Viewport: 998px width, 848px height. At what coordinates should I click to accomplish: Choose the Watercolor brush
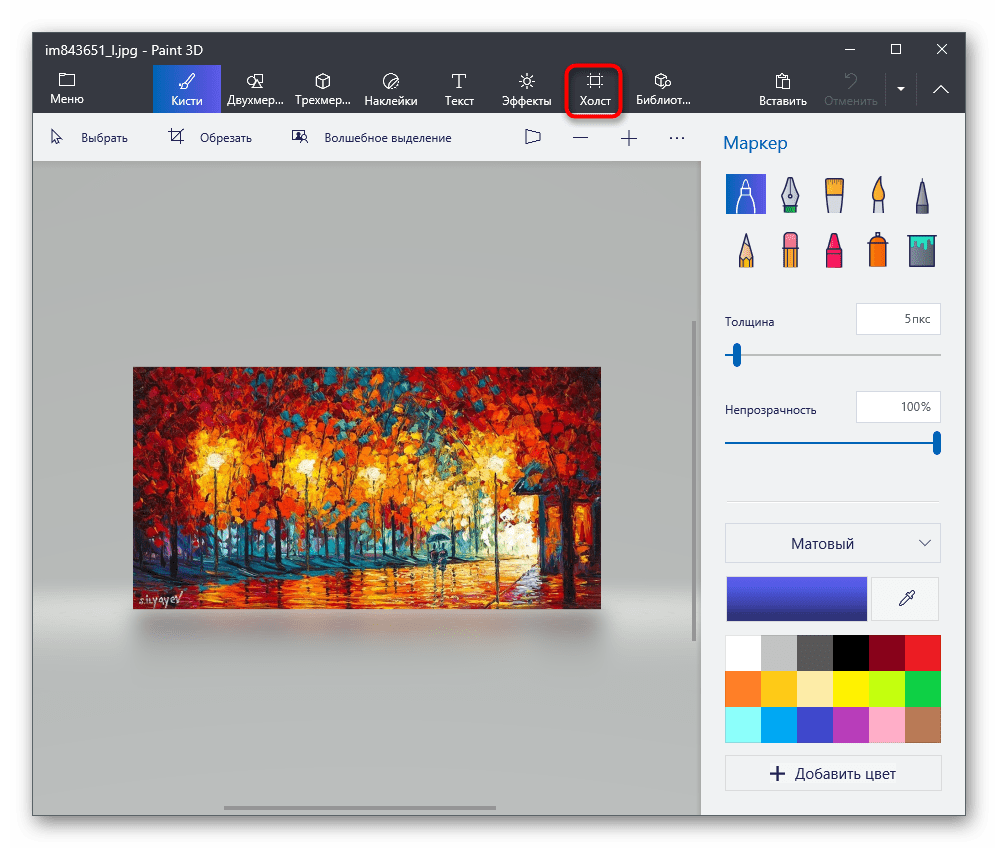click(877, 194)
